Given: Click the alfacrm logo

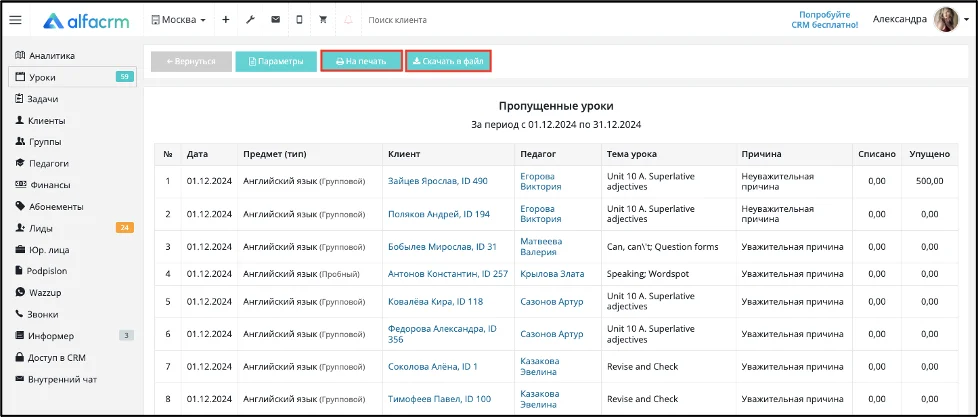Looking at the screenshot, I should (86, 21).
